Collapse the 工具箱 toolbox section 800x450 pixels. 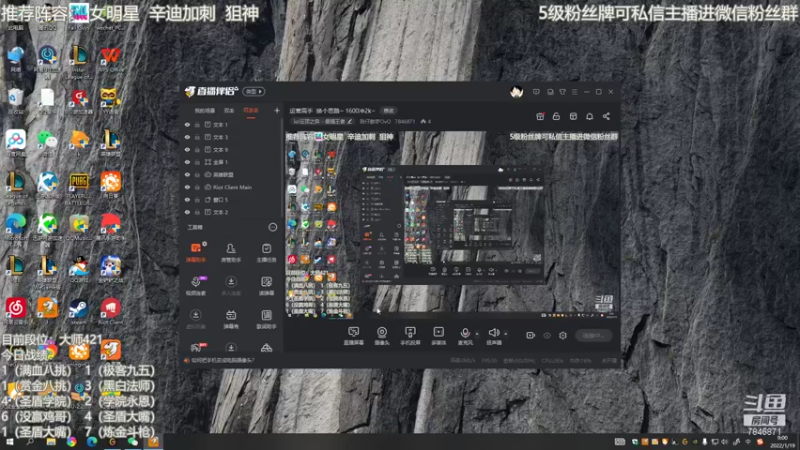(272, 227)
